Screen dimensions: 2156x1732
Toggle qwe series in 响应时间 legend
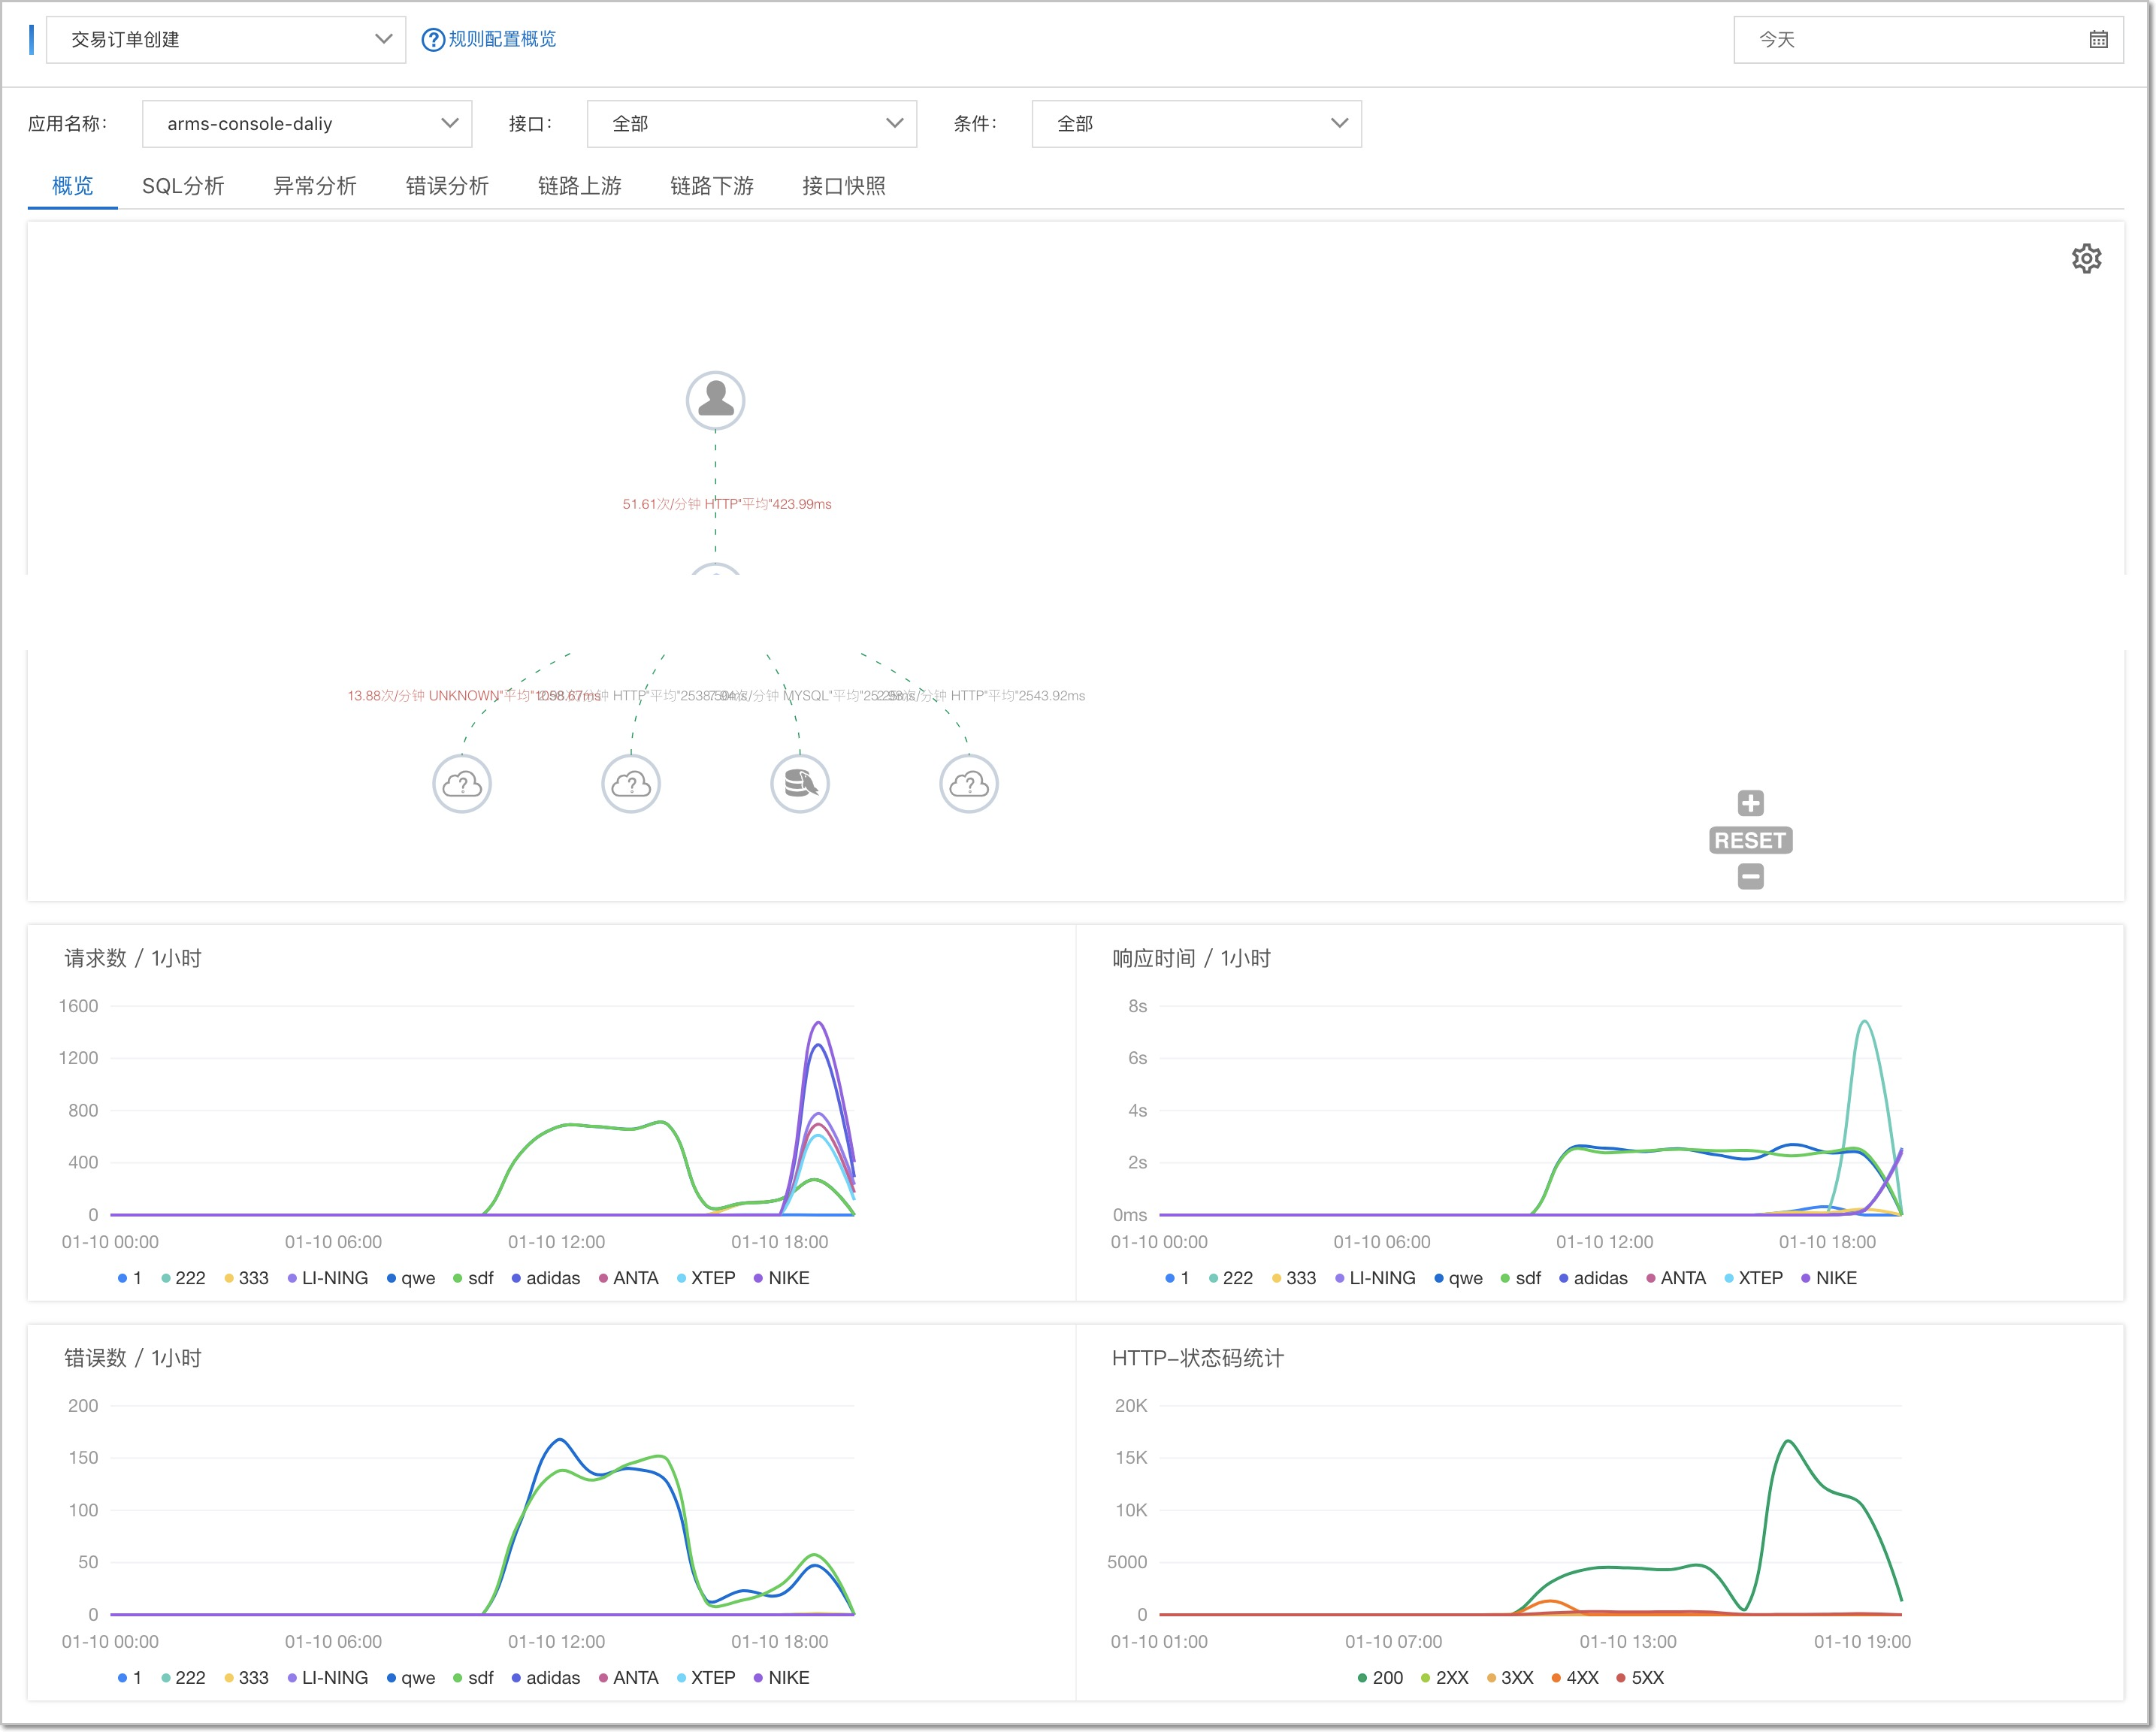1458,1278
